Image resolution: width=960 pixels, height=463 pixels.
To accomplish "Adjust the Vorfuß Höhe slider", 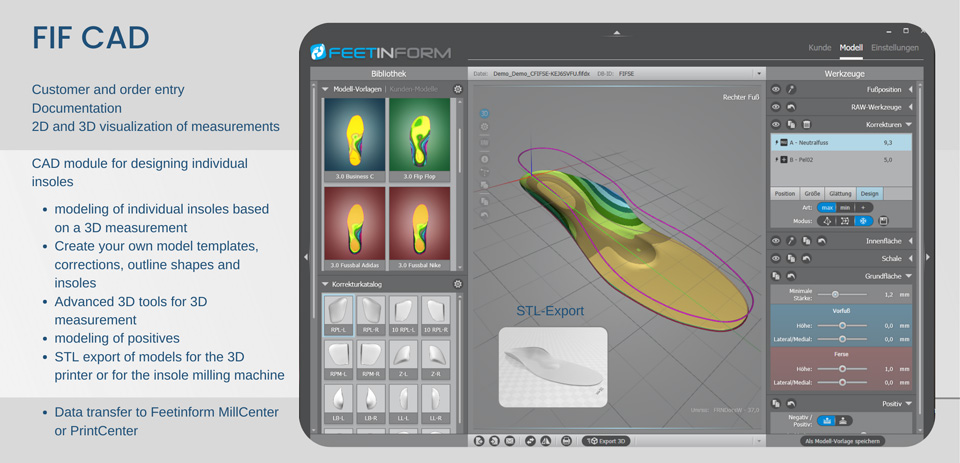I will coord(842,326).
